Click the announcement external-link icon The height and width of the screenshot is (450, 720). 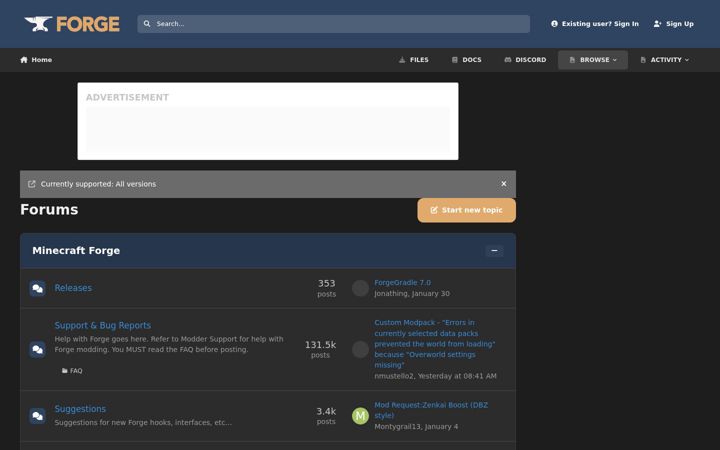pos(31,184)
